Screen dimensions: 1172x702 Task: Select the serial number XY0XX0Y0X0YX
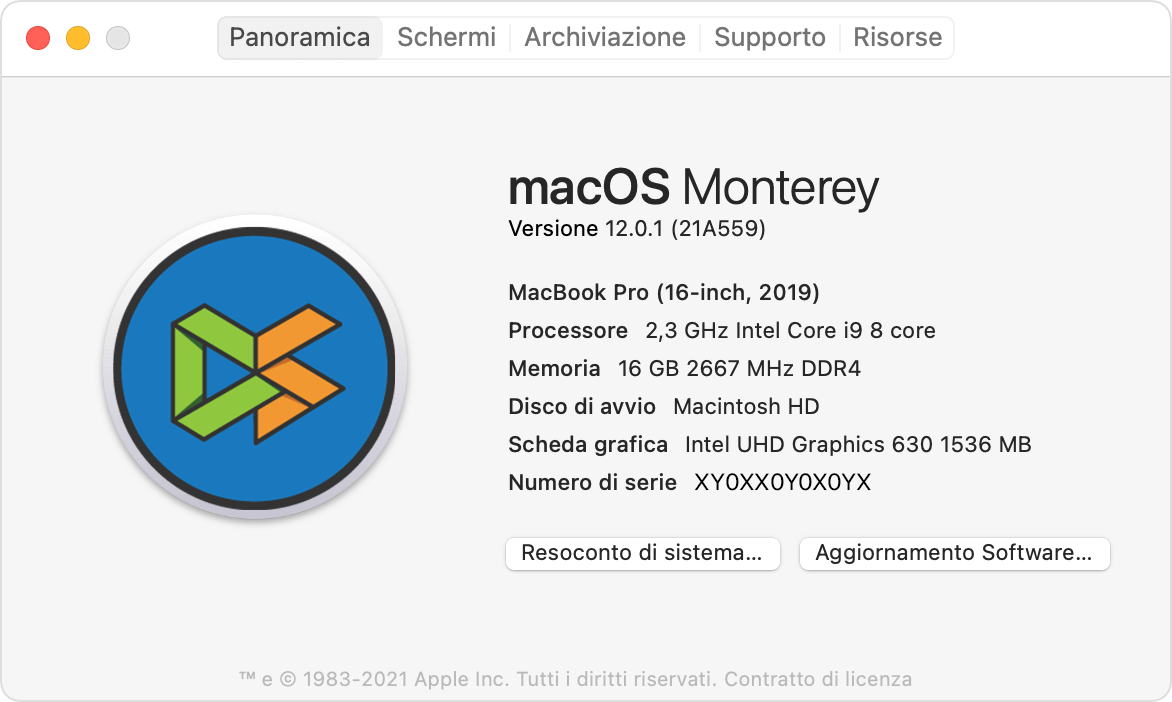(x=783, y=483)
